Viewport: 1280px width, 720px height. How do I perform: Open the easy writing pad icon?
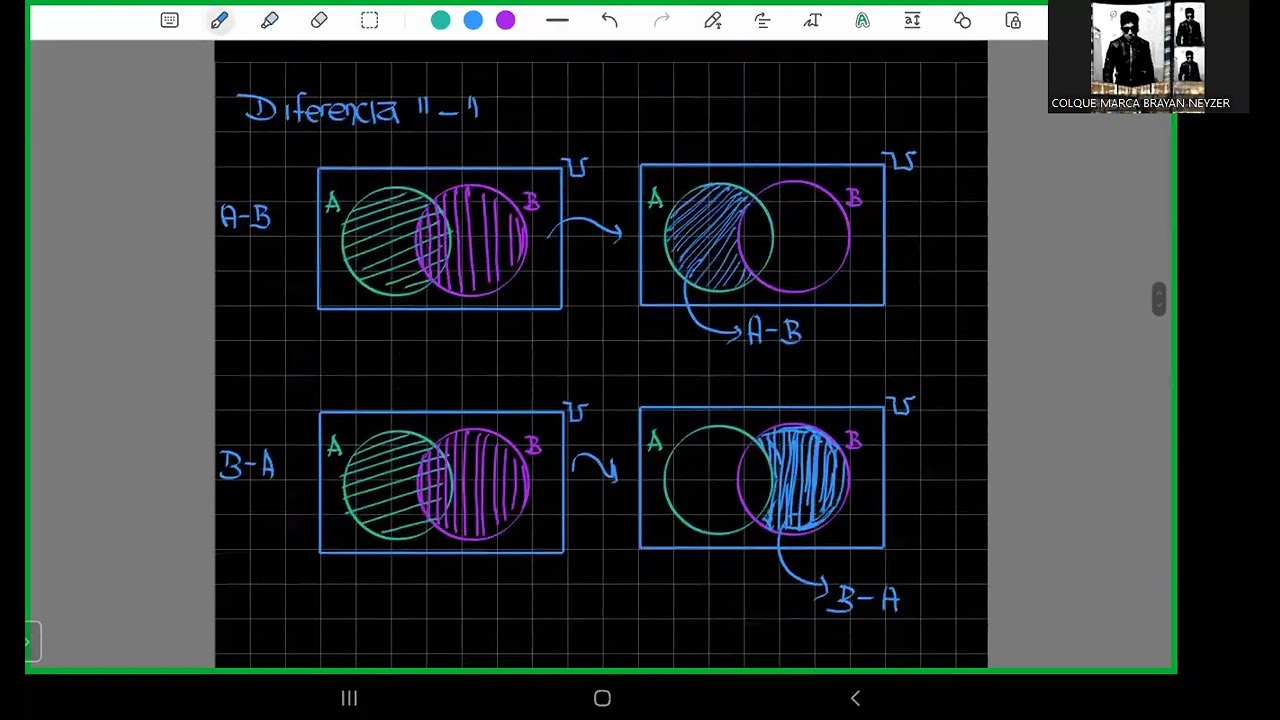click(912, 20)
